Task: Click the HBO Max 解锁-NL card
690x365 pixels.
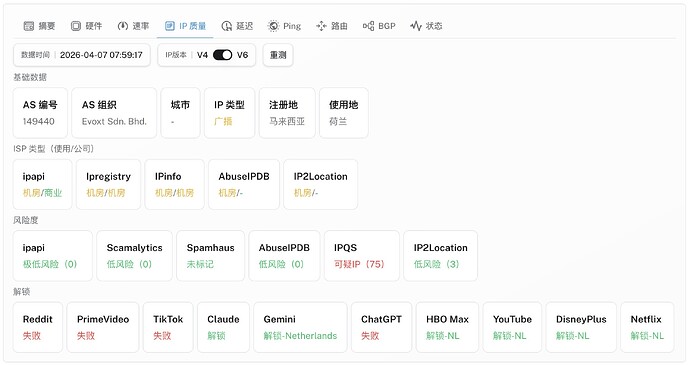Action: (447, 327)
